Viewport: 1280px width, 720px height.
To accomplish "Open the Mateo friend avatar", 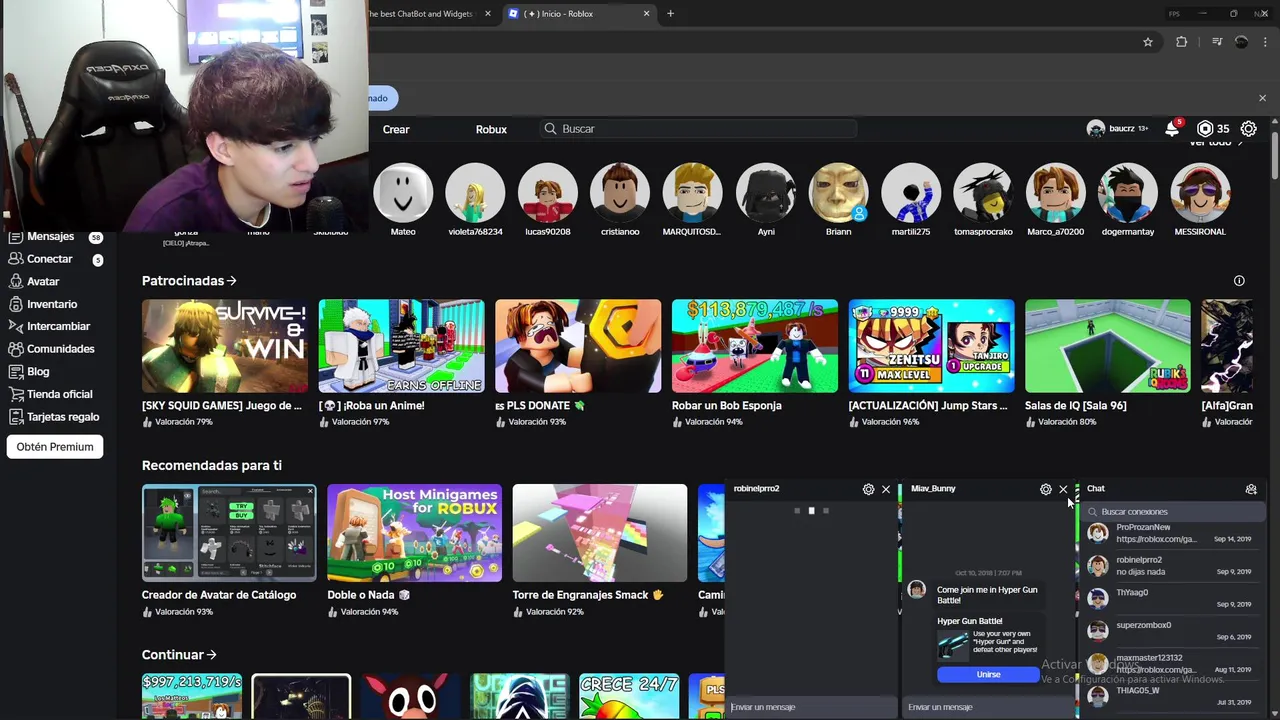I will pyautogui.click(x=403, y=192).
